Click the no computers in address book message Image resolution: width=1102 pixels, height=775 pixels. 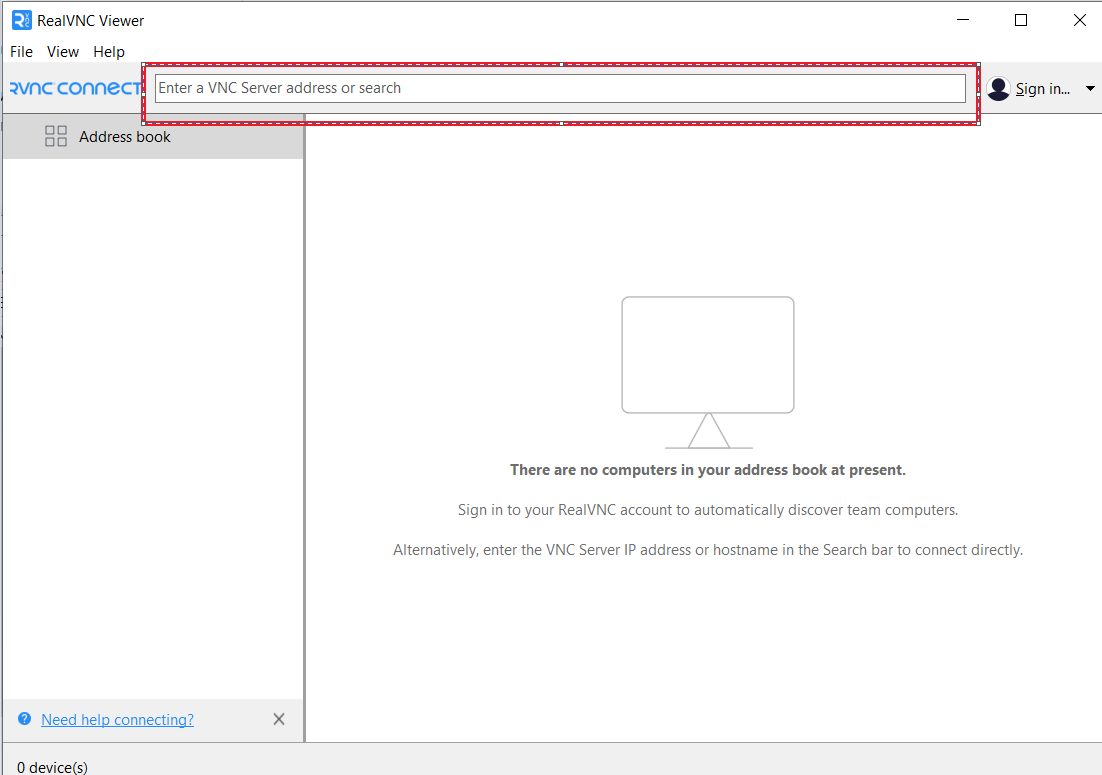[707, 470]
